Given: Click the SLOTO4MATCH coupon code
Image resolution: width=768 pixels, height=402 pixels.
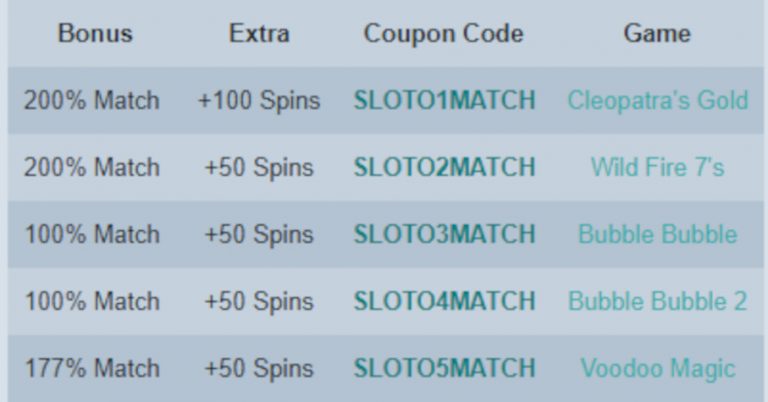Looking at the screenshot, I should [x=444, y=301].
